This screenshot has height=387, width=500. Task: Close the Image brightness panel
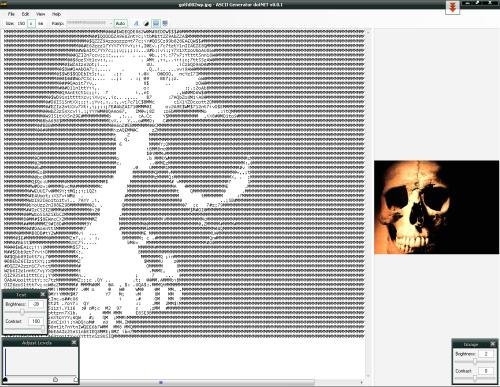(493, 344)
